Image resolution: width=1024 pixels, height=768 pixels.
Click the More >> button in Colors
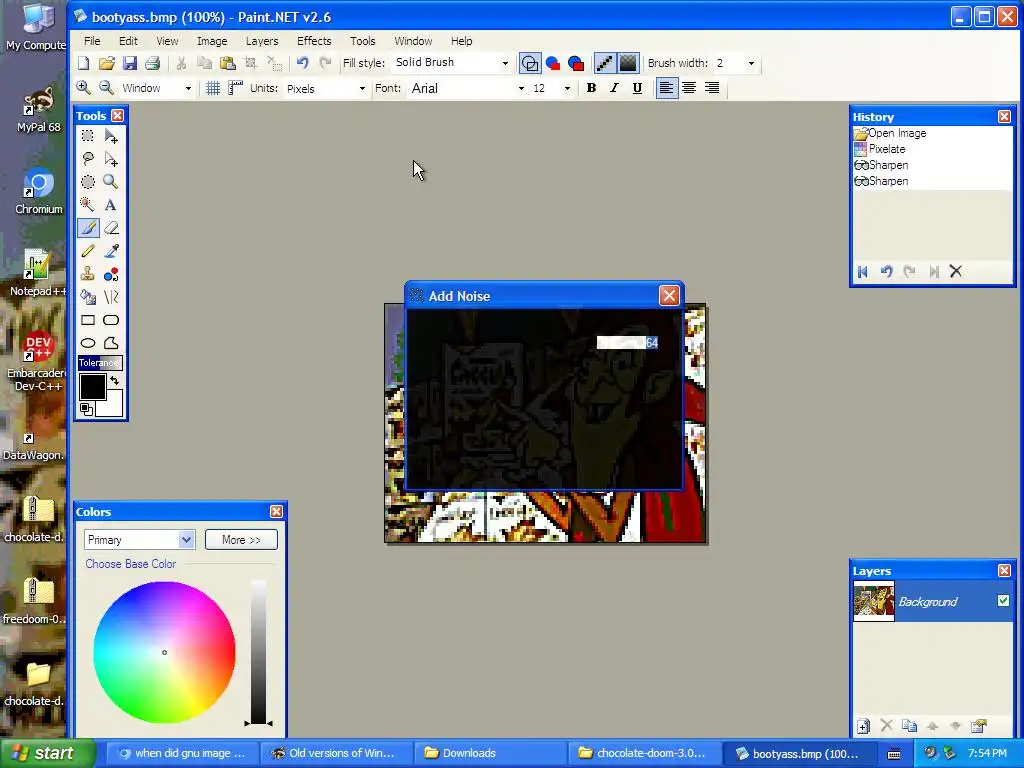[241, 539]
